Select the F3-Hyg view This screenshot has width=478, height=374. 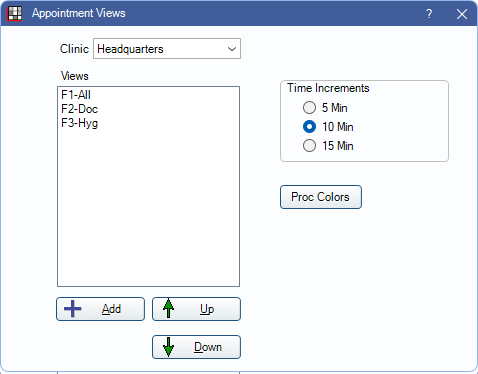click(x=148, y=123)
